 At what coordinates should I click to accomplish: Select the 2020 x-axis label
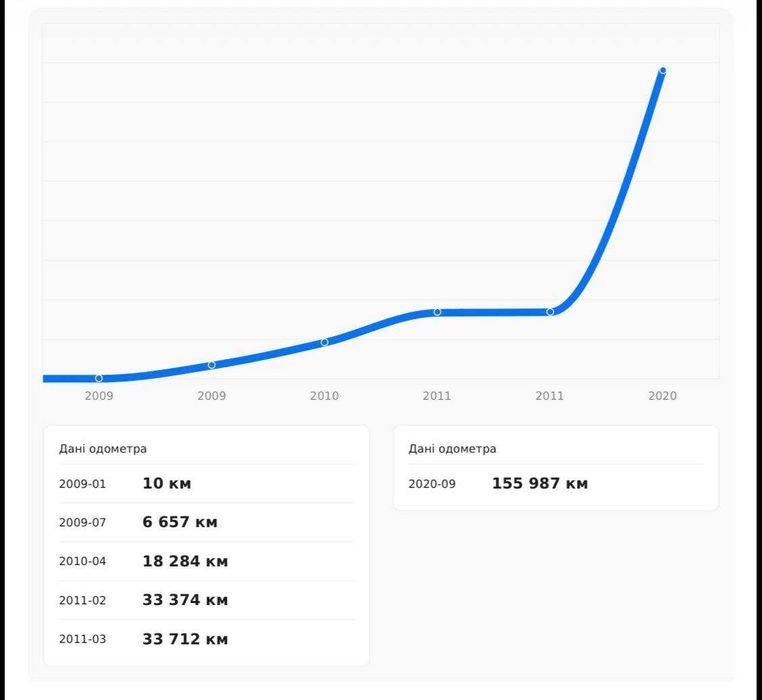point(662,396)
